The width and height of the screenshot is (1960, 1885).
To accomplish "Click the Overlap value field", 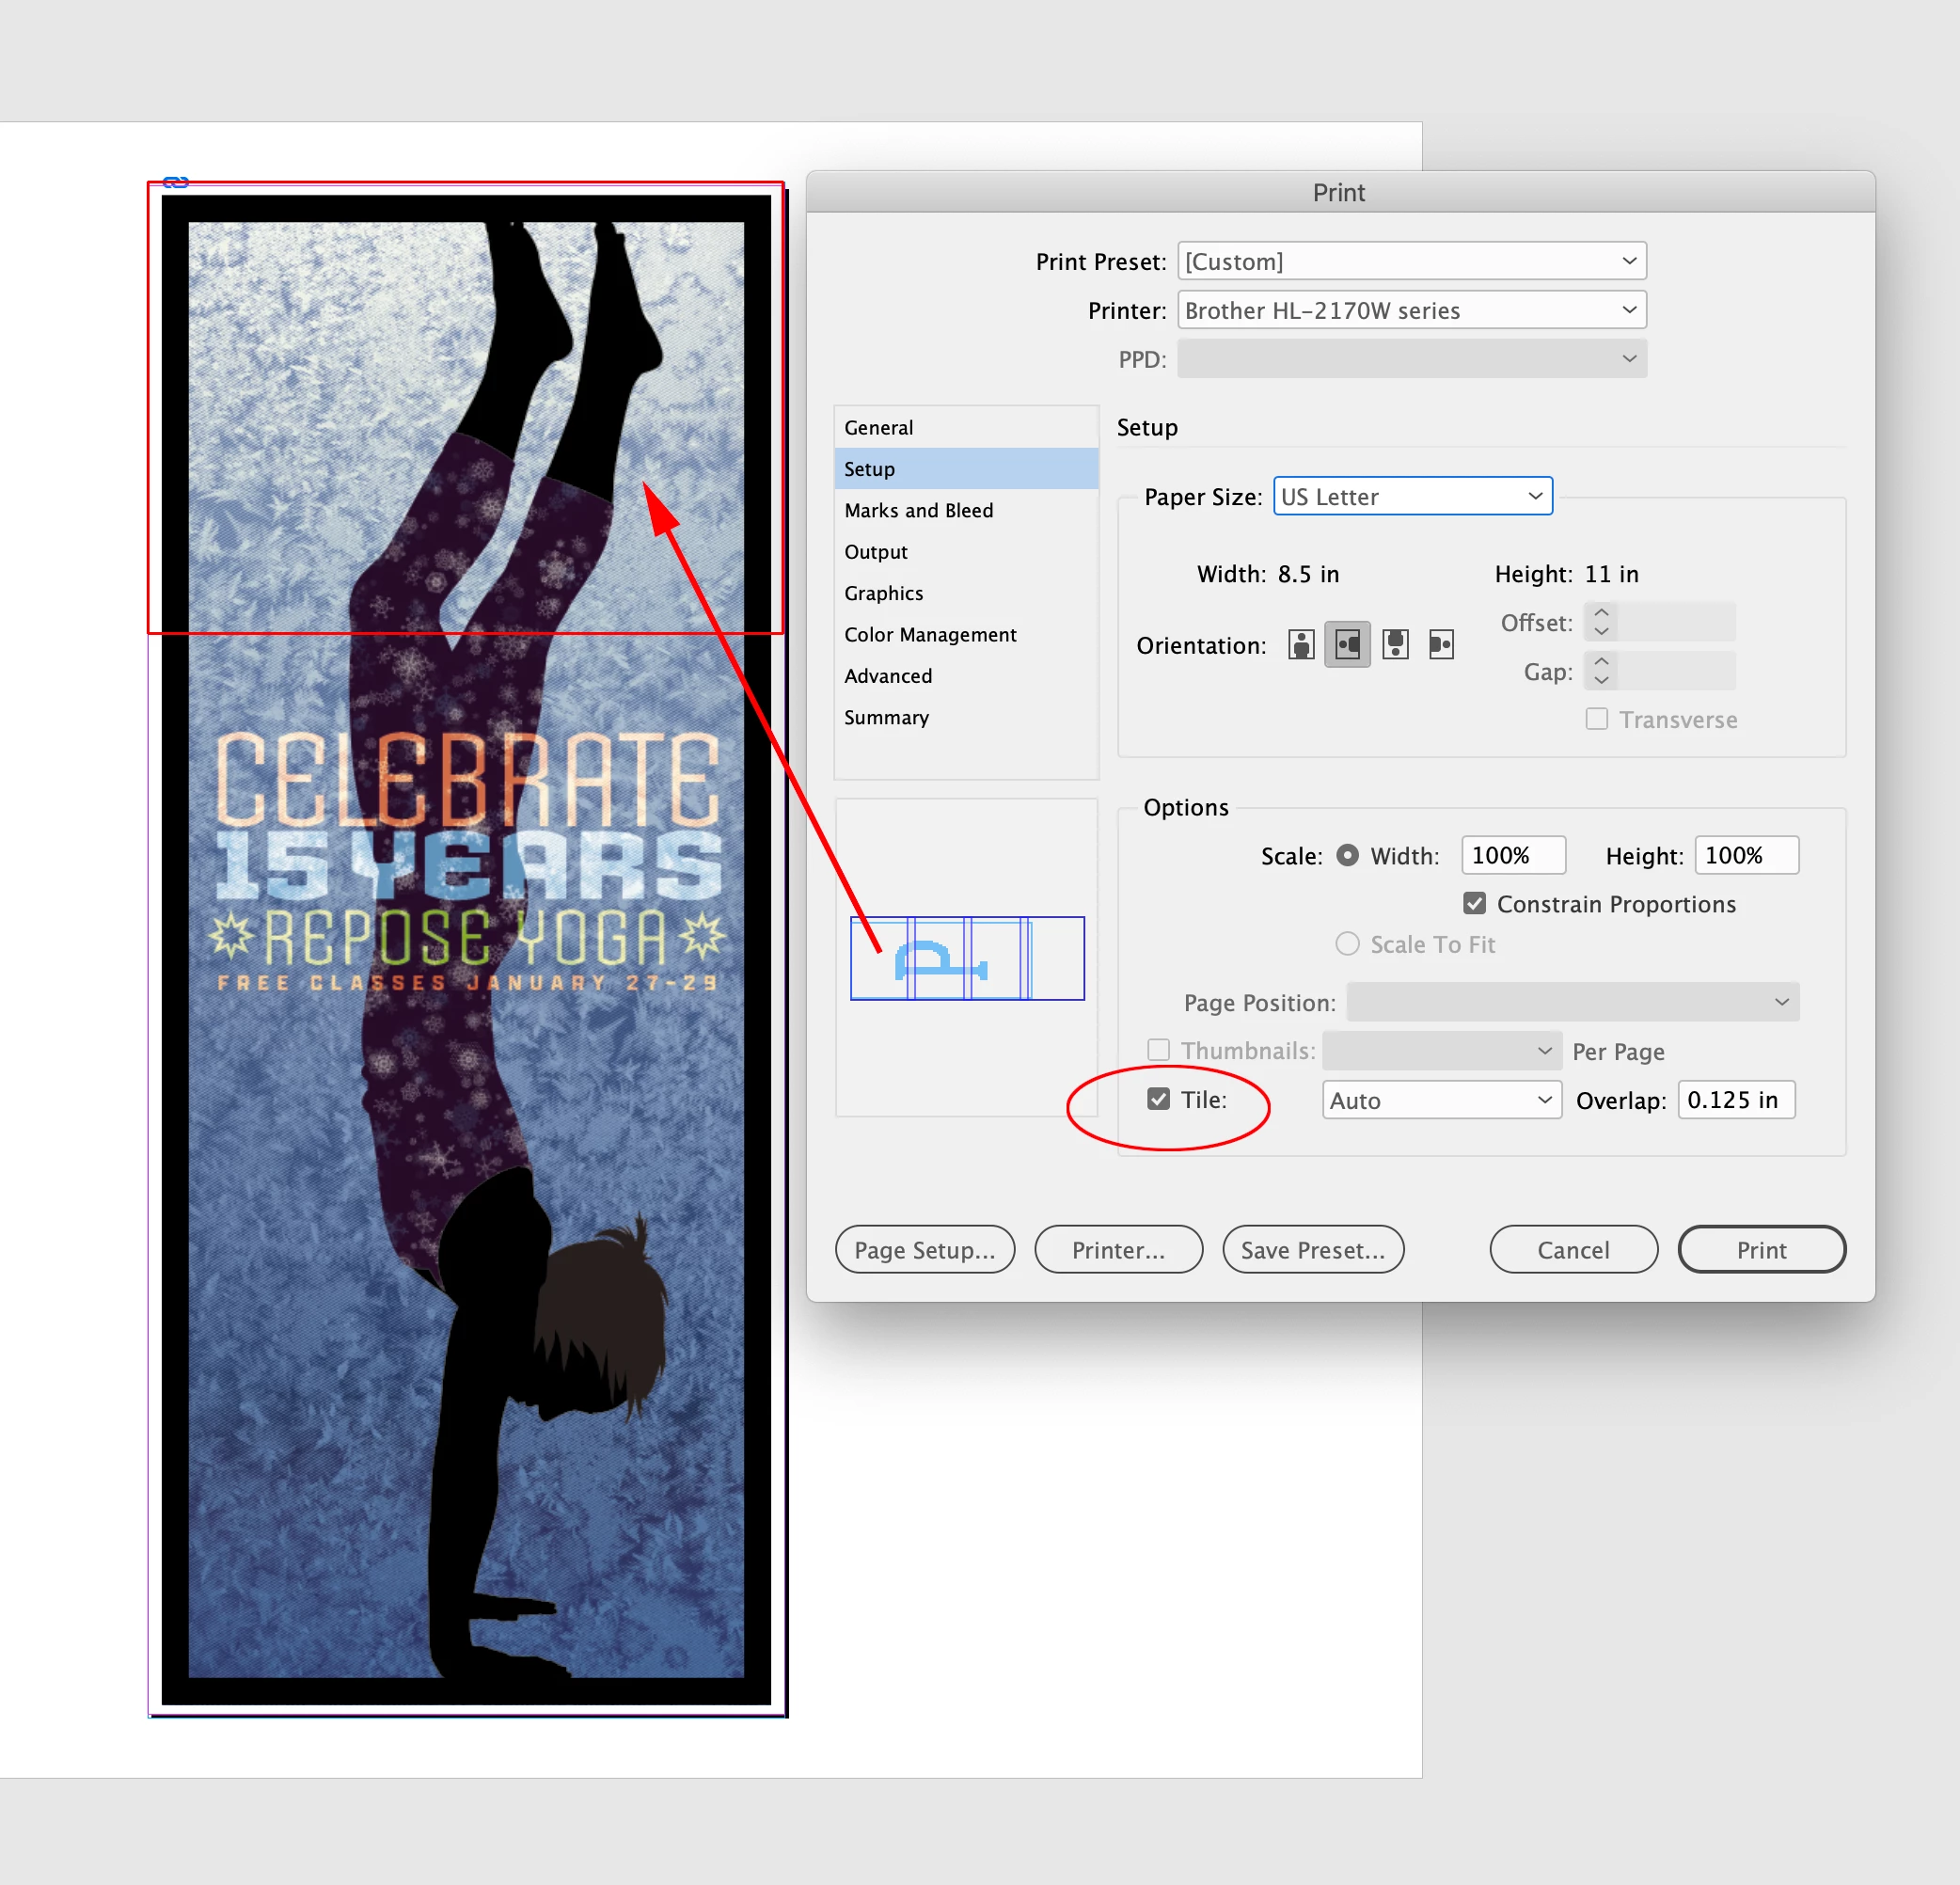I will coord(1734,1100).
